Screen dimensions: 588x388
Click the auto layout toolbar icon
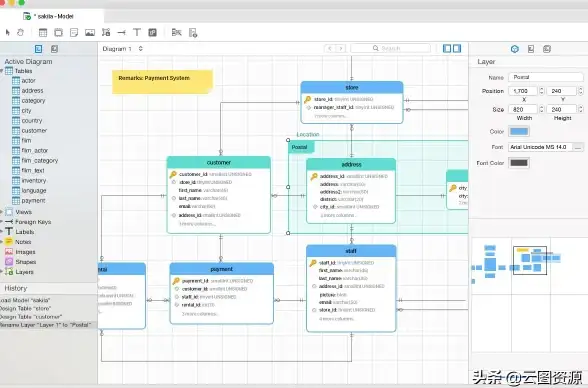[177, 33]
